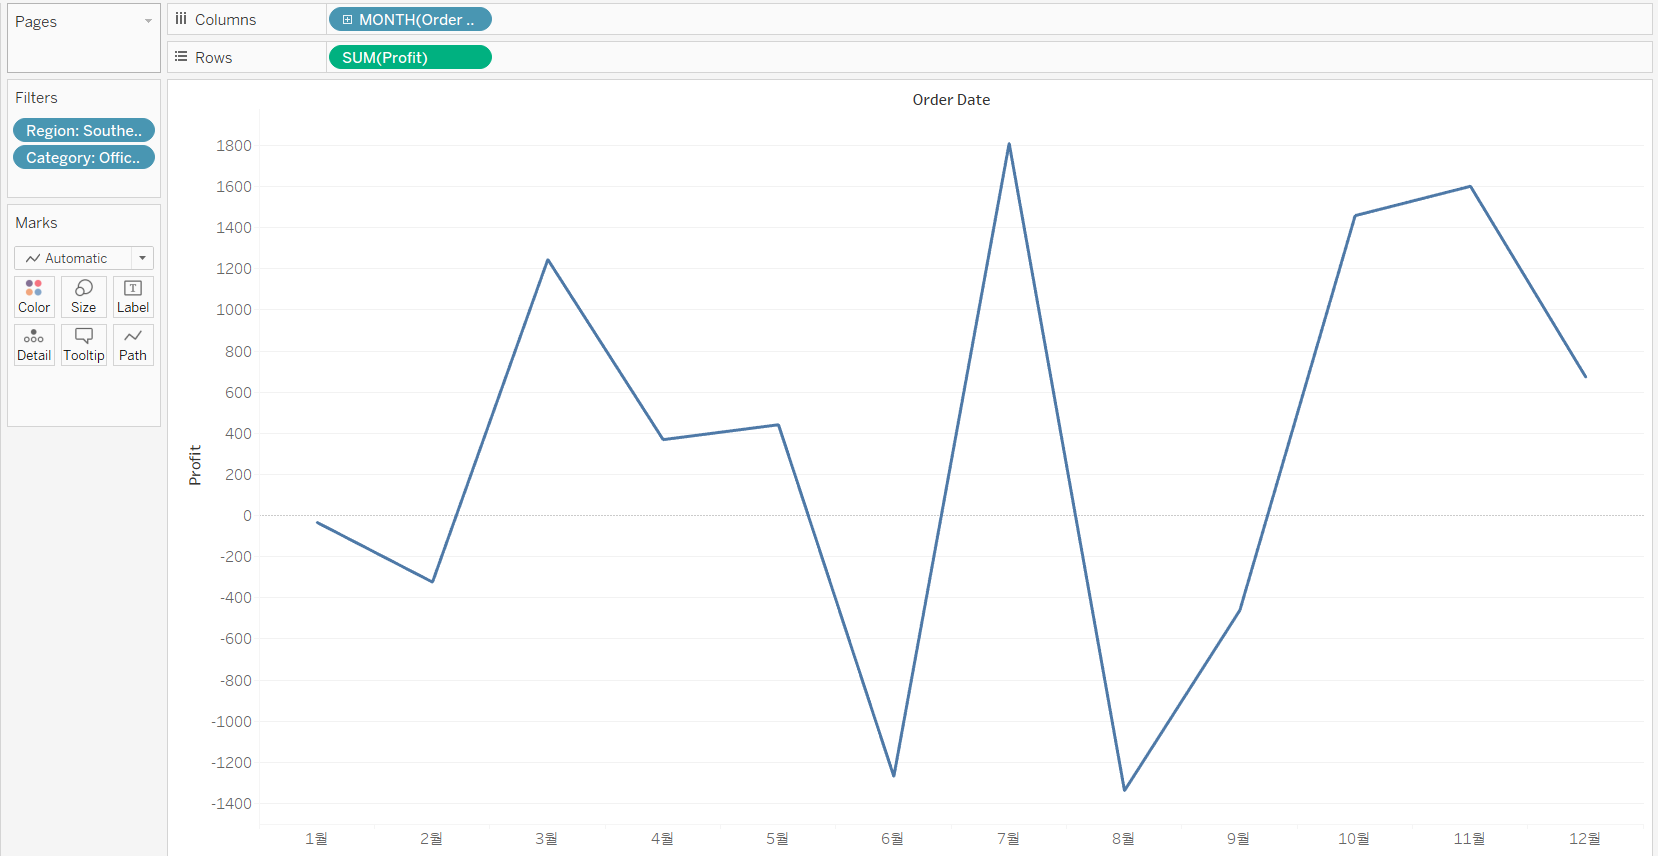Select the November data point on the line
Screen dimensions: 1658x856
(x=1470, y=187)
